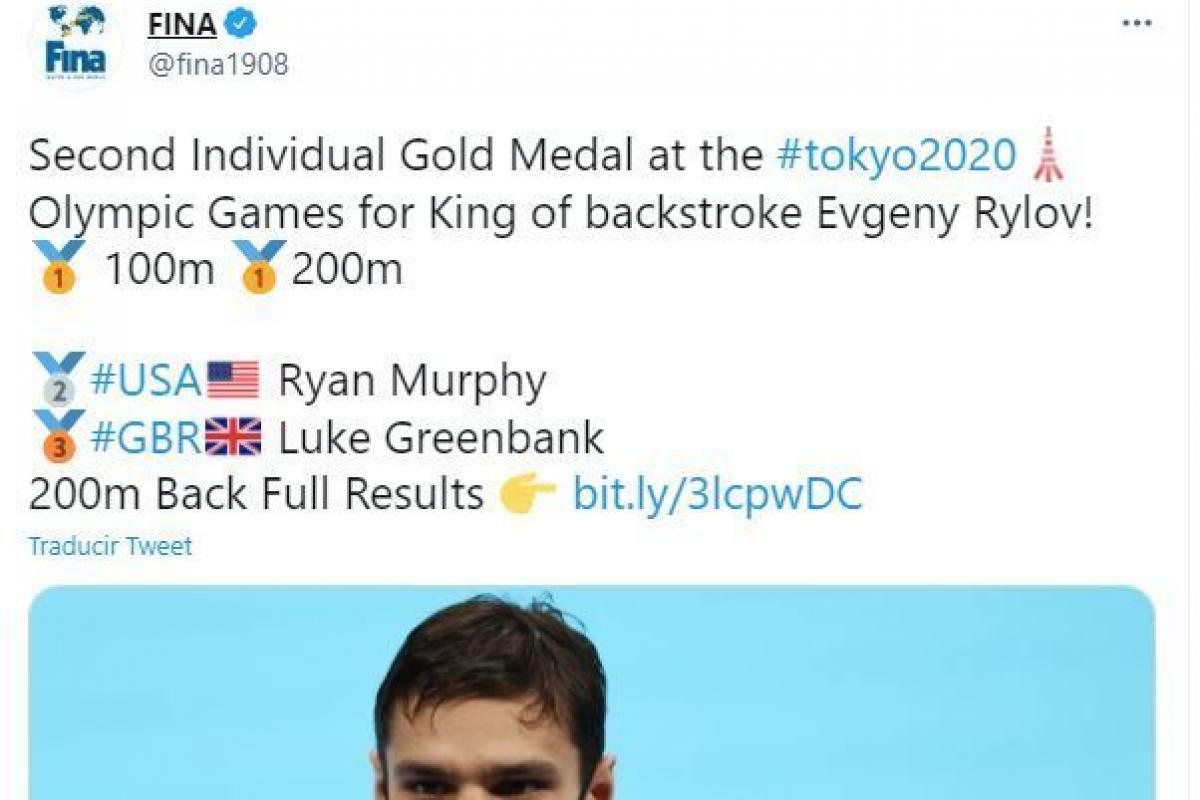1200x800 pixels.
Task: Open the #GBR hashtag link
Action: click(x=146, y=437)
